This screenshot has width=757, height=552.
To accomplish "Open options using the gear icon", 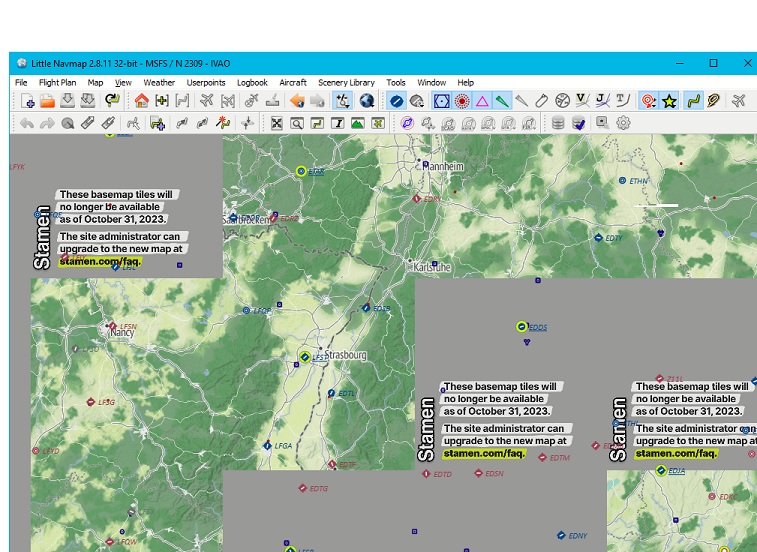I will click(623, 123).
